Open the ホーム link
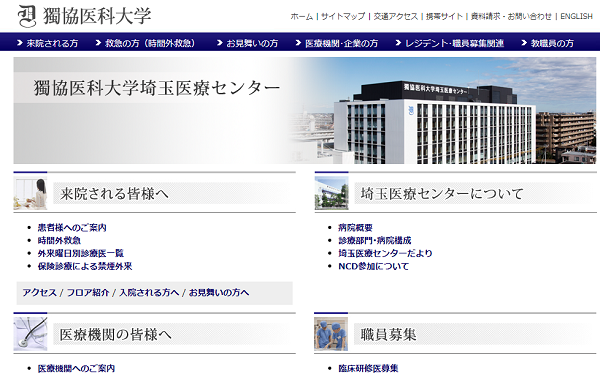This screenshot has width=600, height=374. pos(302,16)
